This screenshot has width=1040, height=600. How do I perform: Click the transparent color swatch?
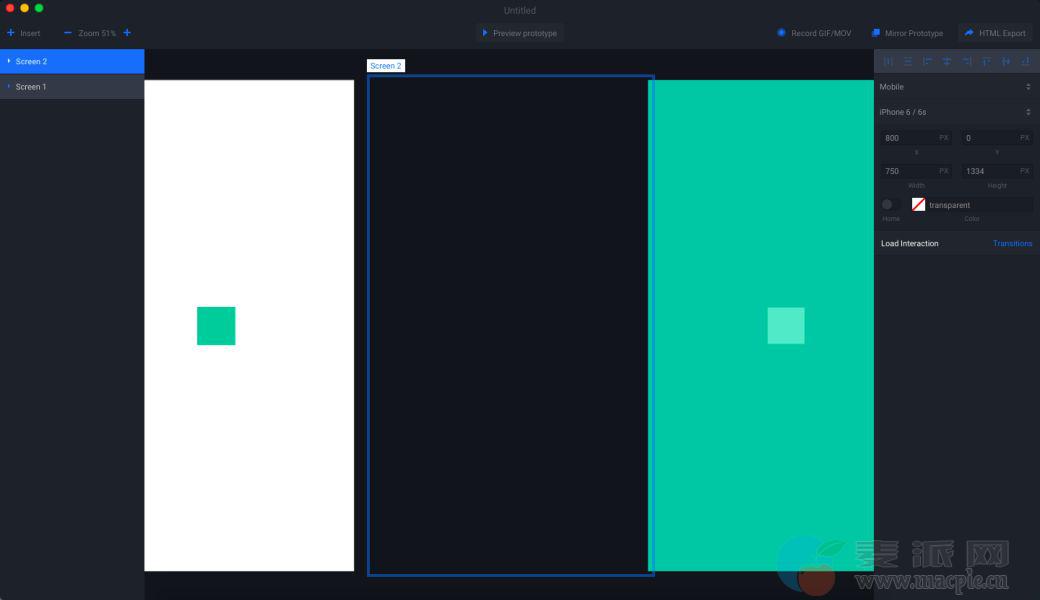coord(918,204)
